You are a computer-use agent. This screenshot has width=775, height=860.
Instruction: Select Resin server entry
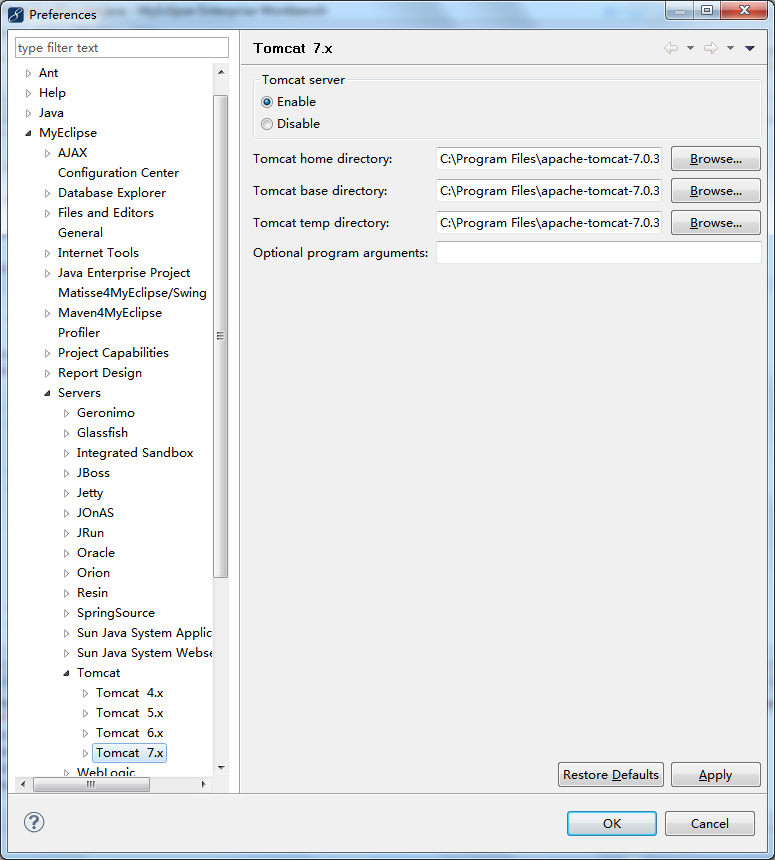coord(92,593)
